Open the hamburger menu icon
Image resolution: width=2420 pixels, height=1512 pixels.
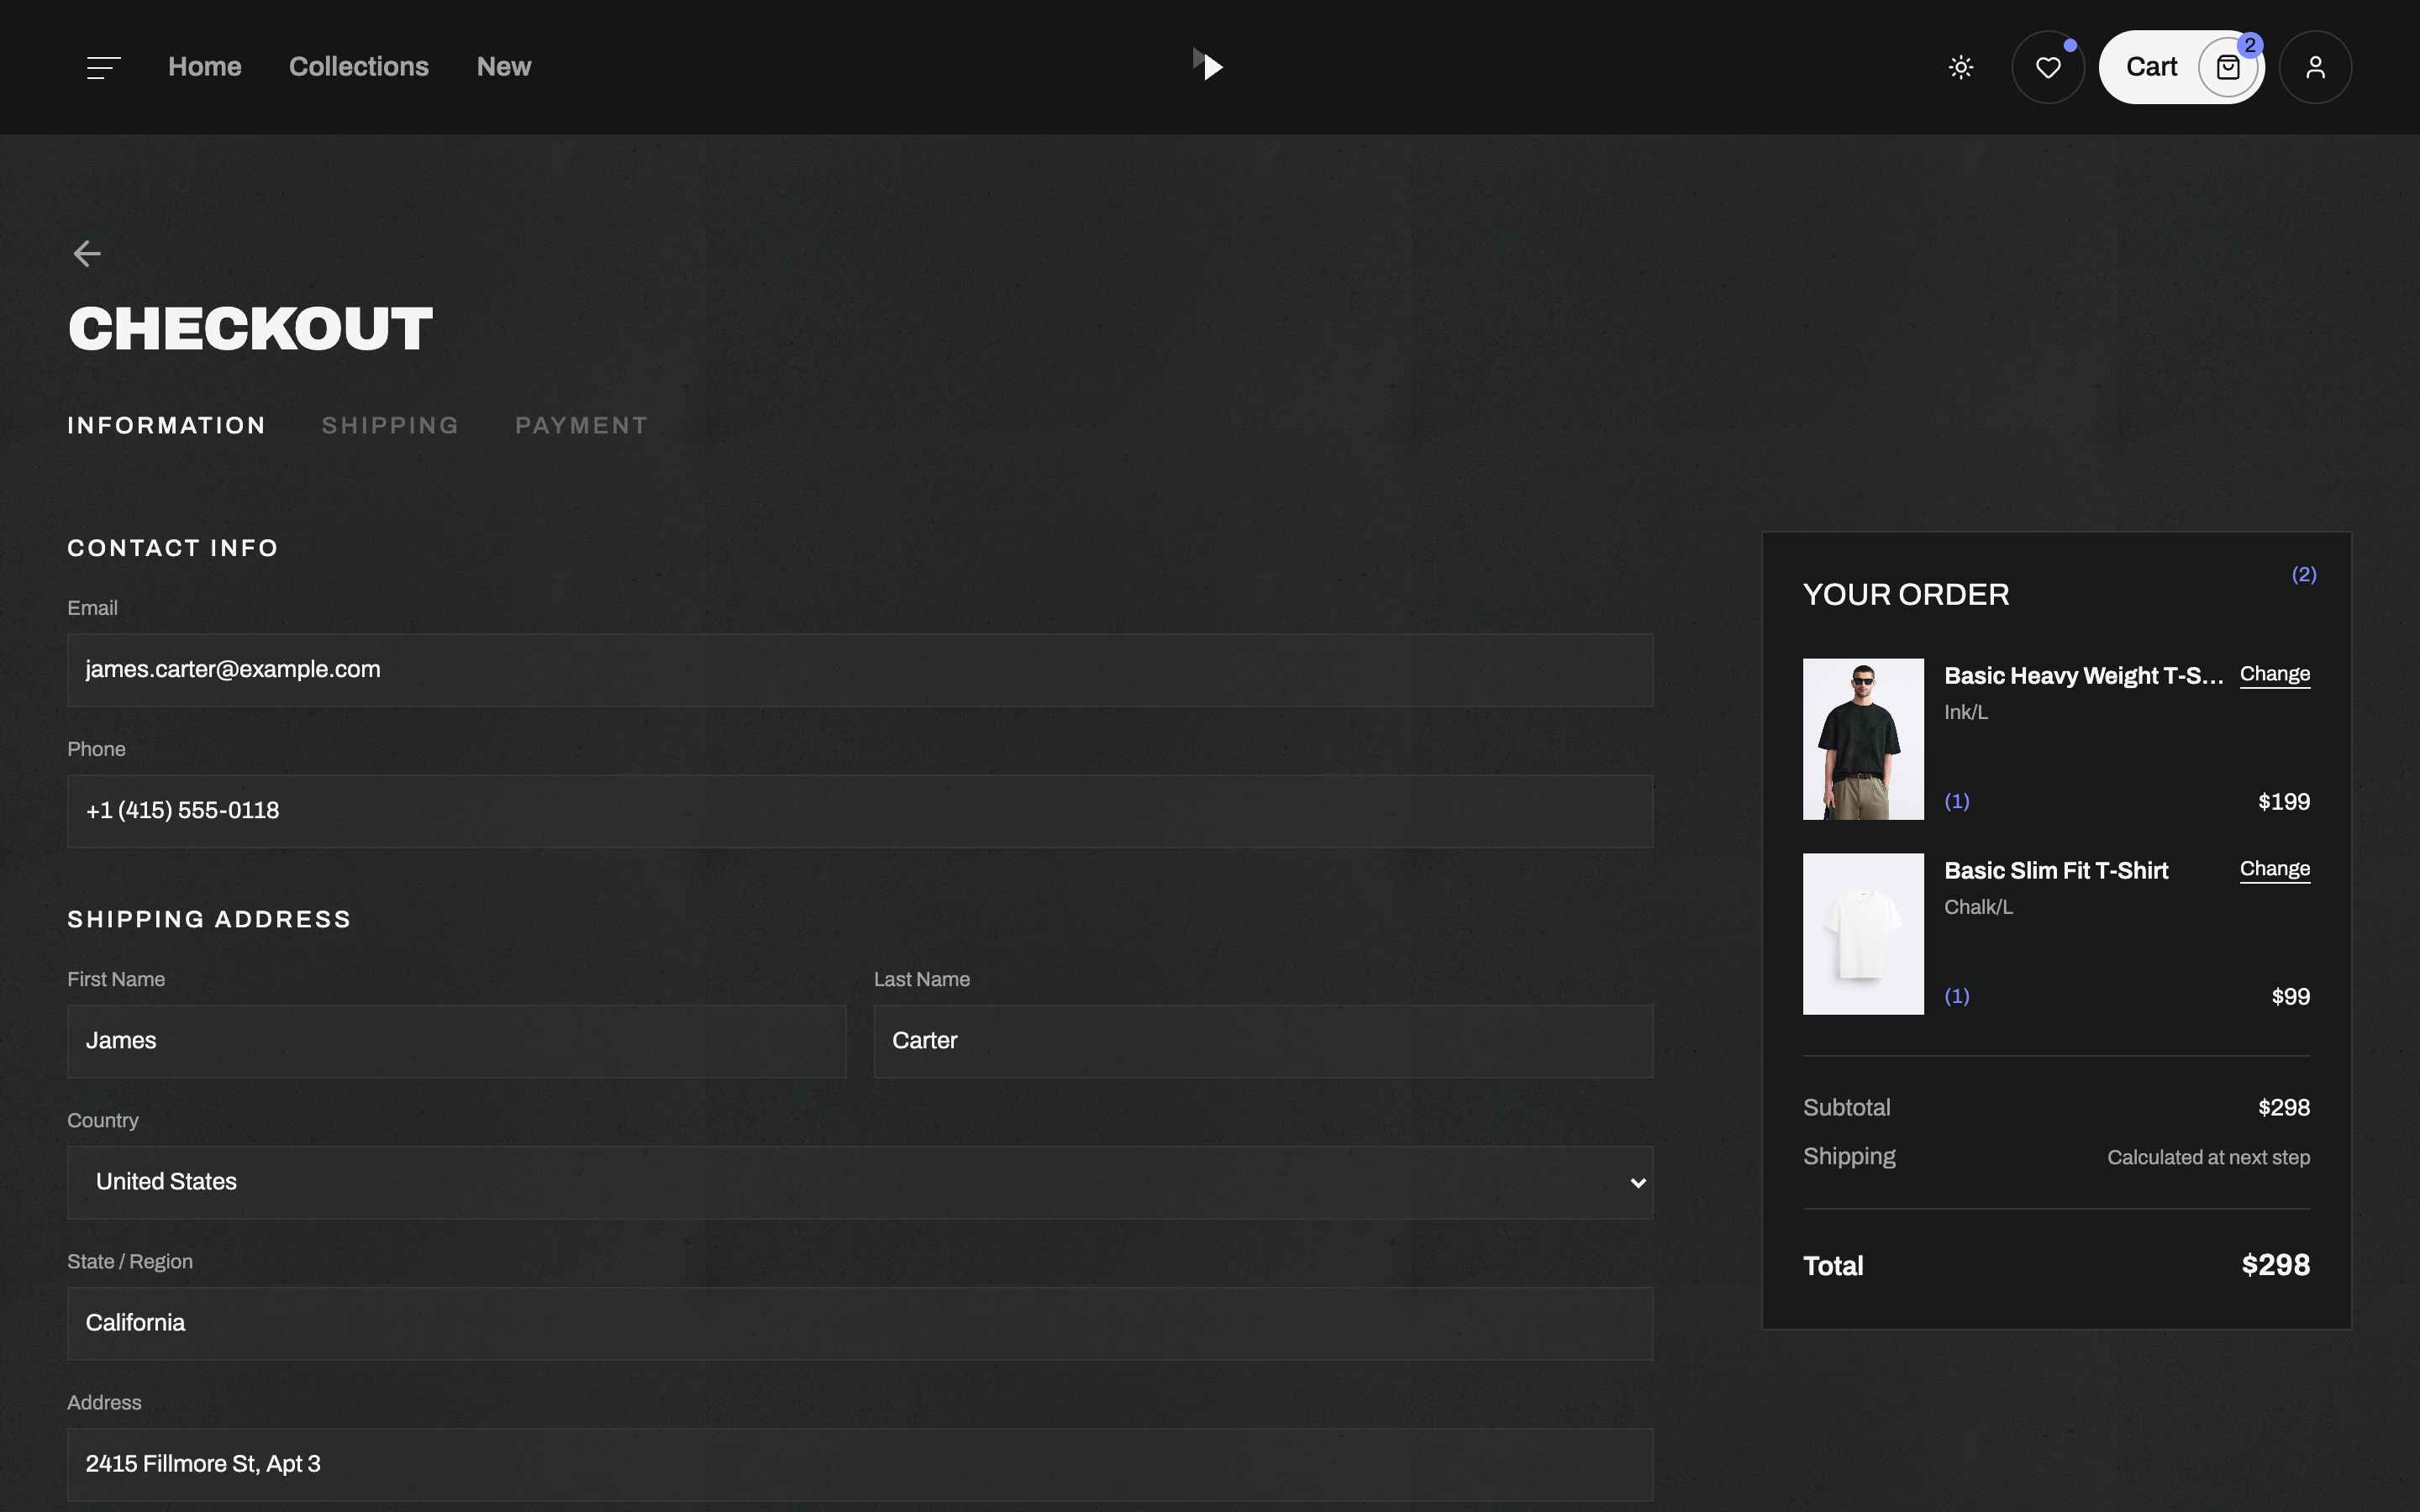[x=103, y=67]
